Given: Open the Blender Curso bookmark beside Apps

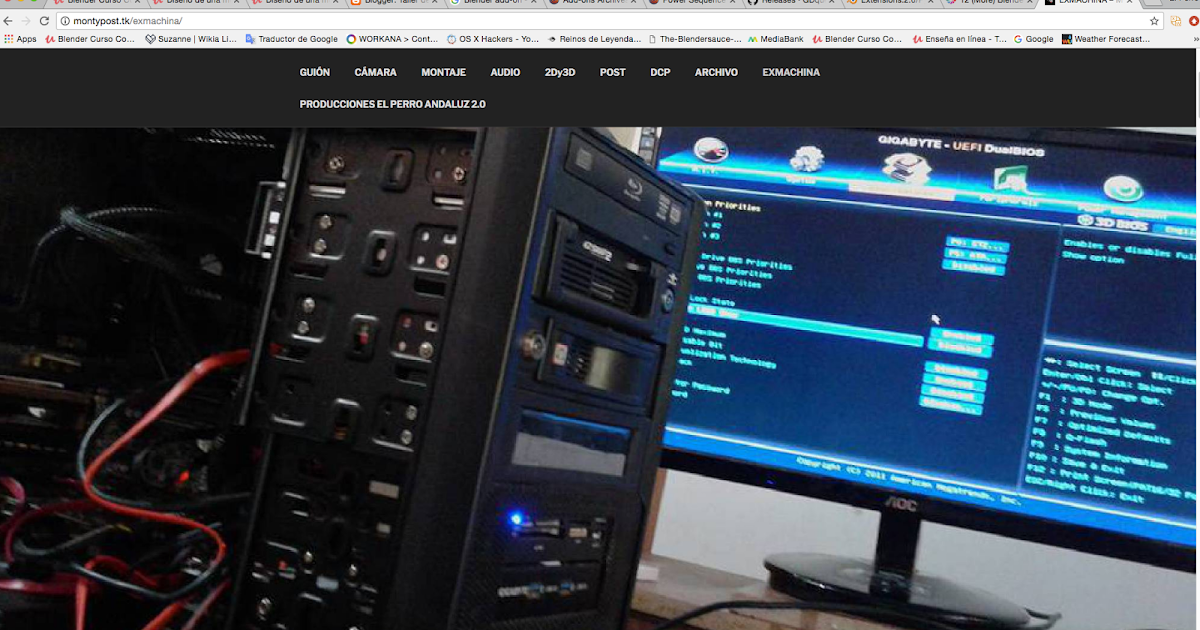Looking at the screenshot, I should coord(90,39).
